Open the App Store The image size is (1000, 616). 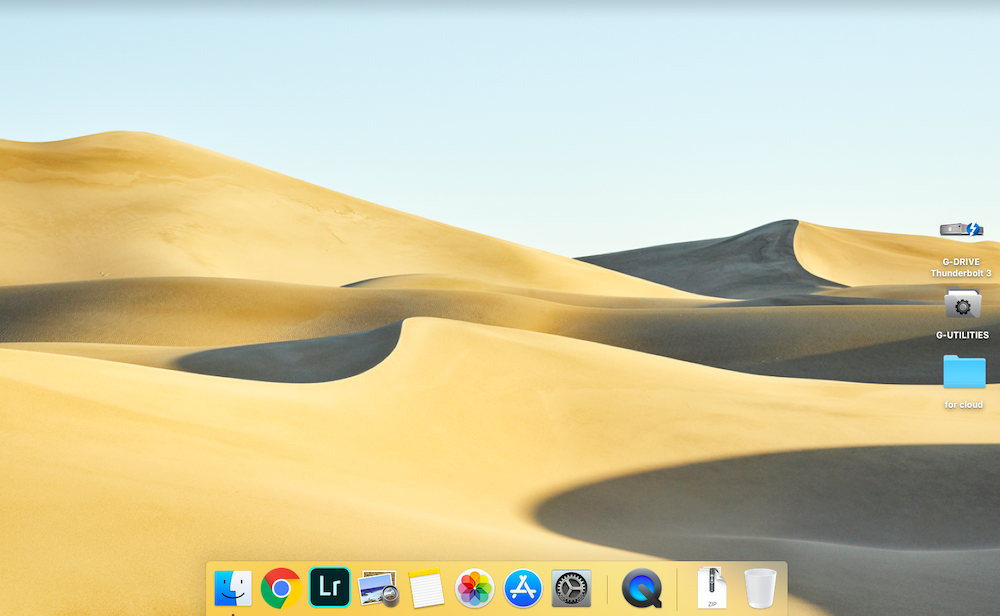click(523, 588)
